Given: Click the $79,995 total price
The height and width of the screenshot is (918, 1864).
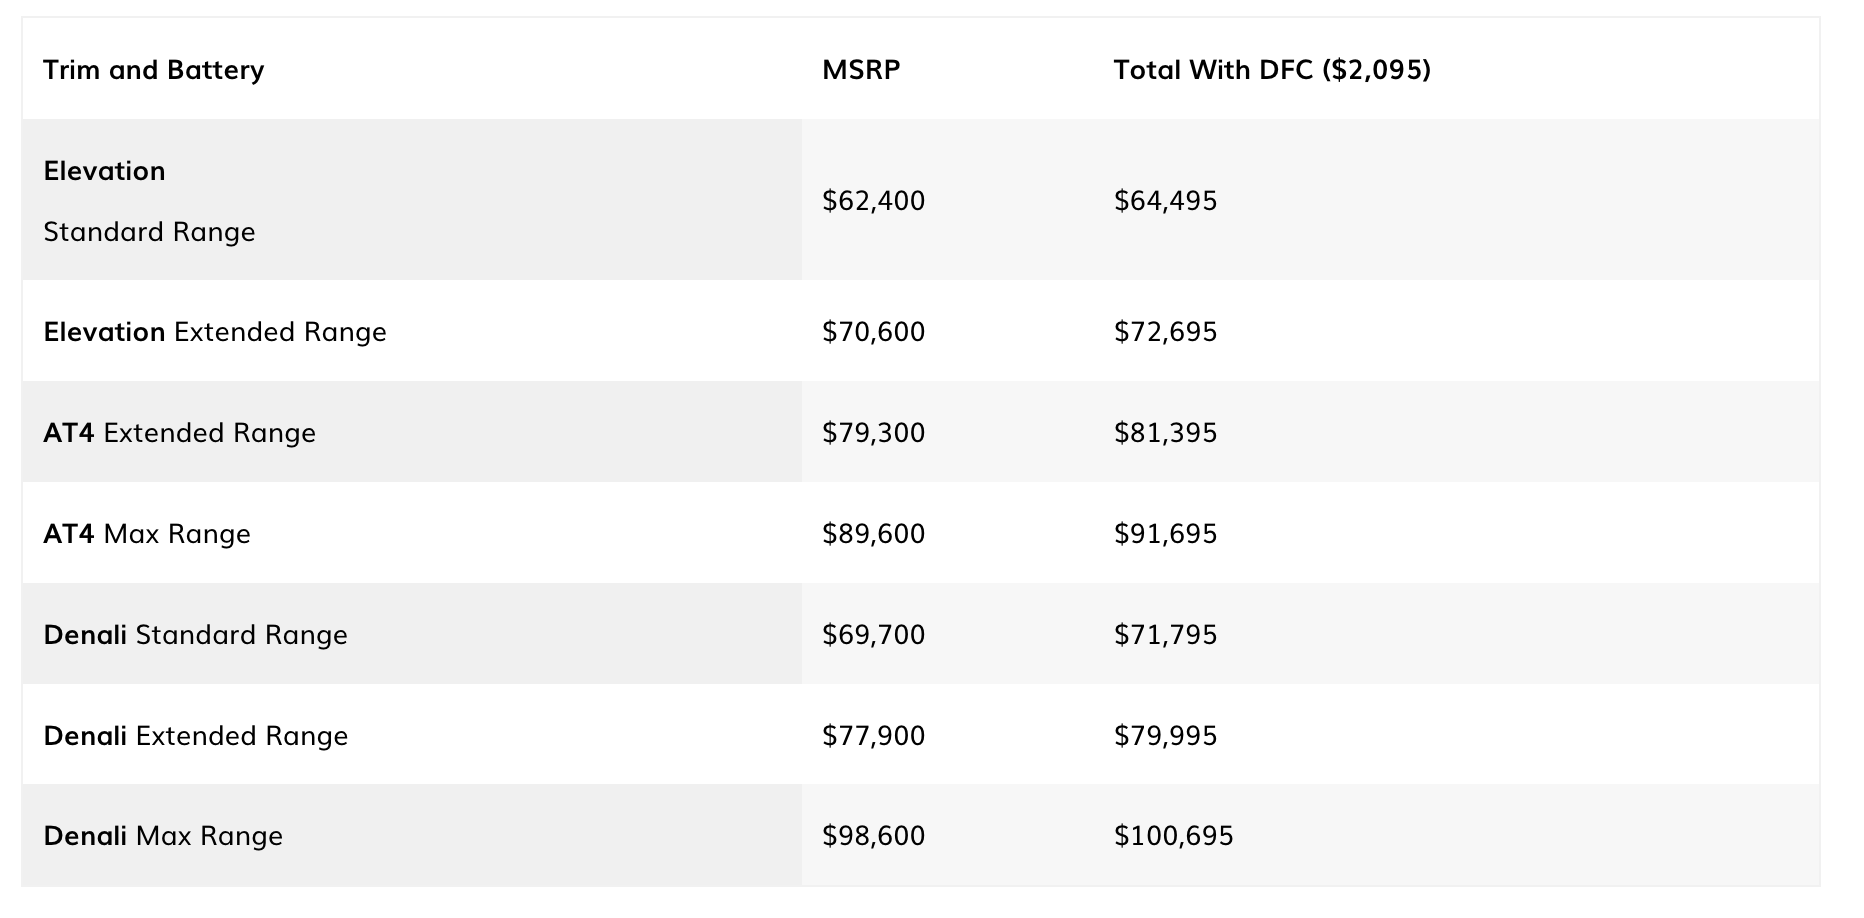Looking at the screenshot, I should 1165,736.
